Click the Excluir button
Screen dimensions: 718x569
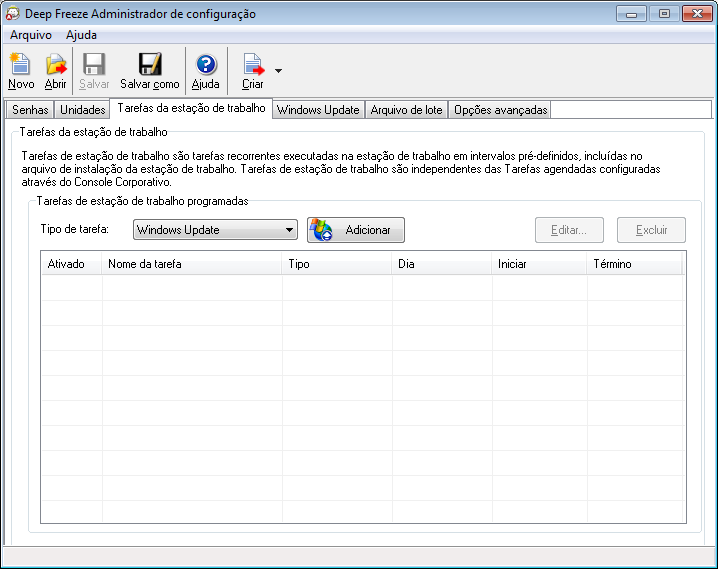click(651, 230)
